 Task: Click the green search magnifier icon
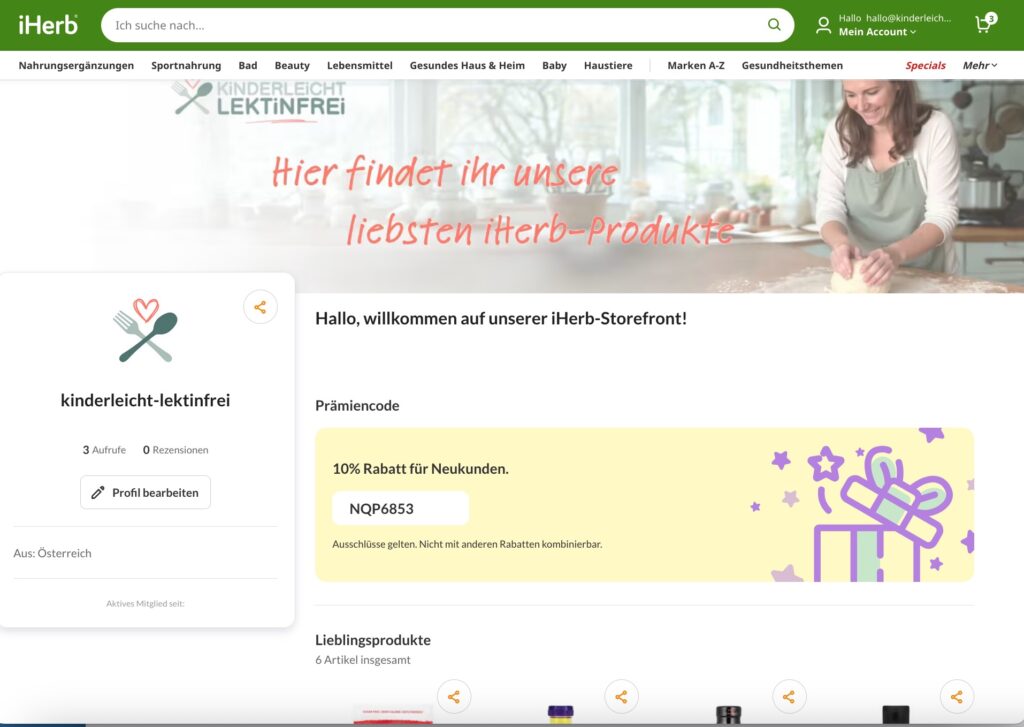pyautogui.click(x=774, y=25)
